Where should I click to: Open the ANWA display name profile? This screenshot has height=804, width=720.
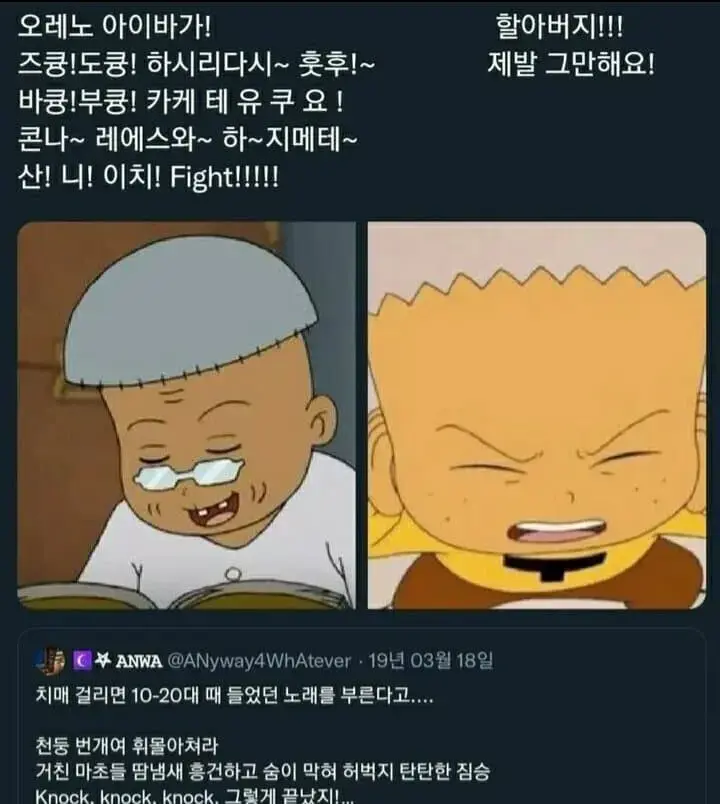point(139,660)
